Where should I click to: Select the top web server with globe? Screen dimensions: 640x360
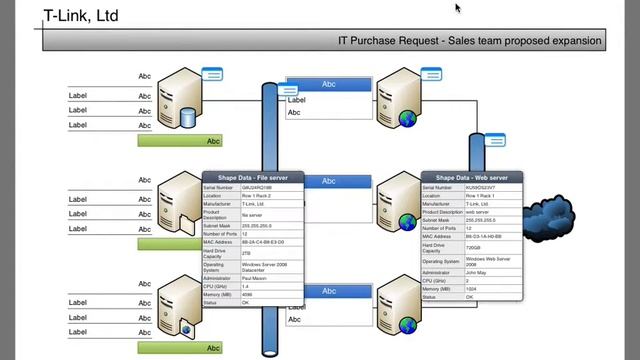(398, 98)
